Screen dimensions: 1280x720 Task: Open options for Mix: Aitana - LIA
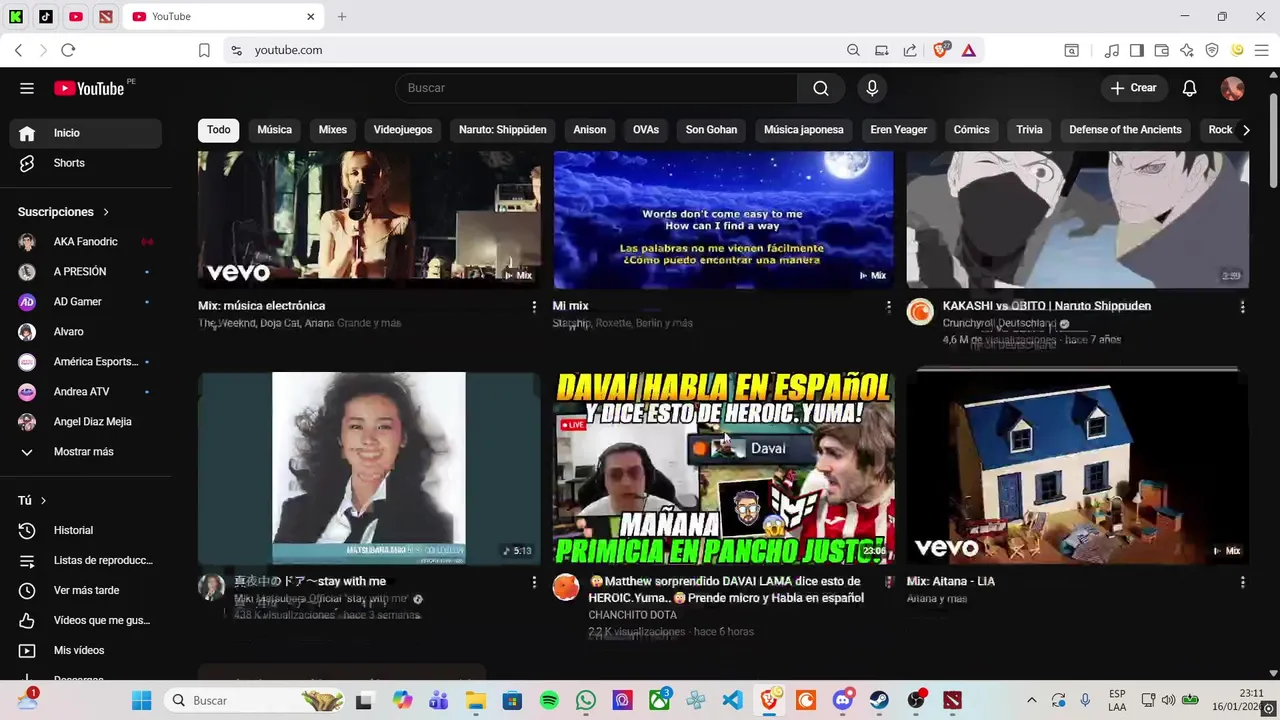point(1243,582)
